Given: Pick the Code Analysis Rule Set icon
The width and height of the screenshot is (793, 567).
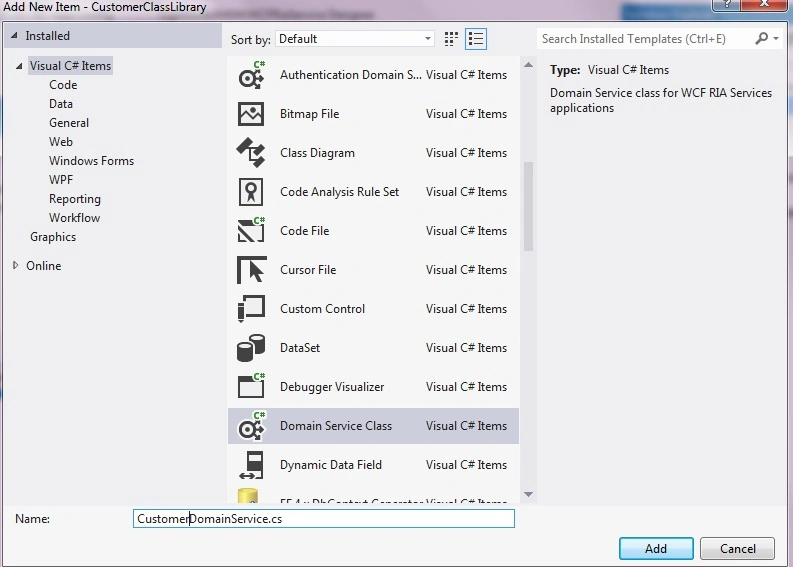Looking at the screenshot, I should coord(251,192).
